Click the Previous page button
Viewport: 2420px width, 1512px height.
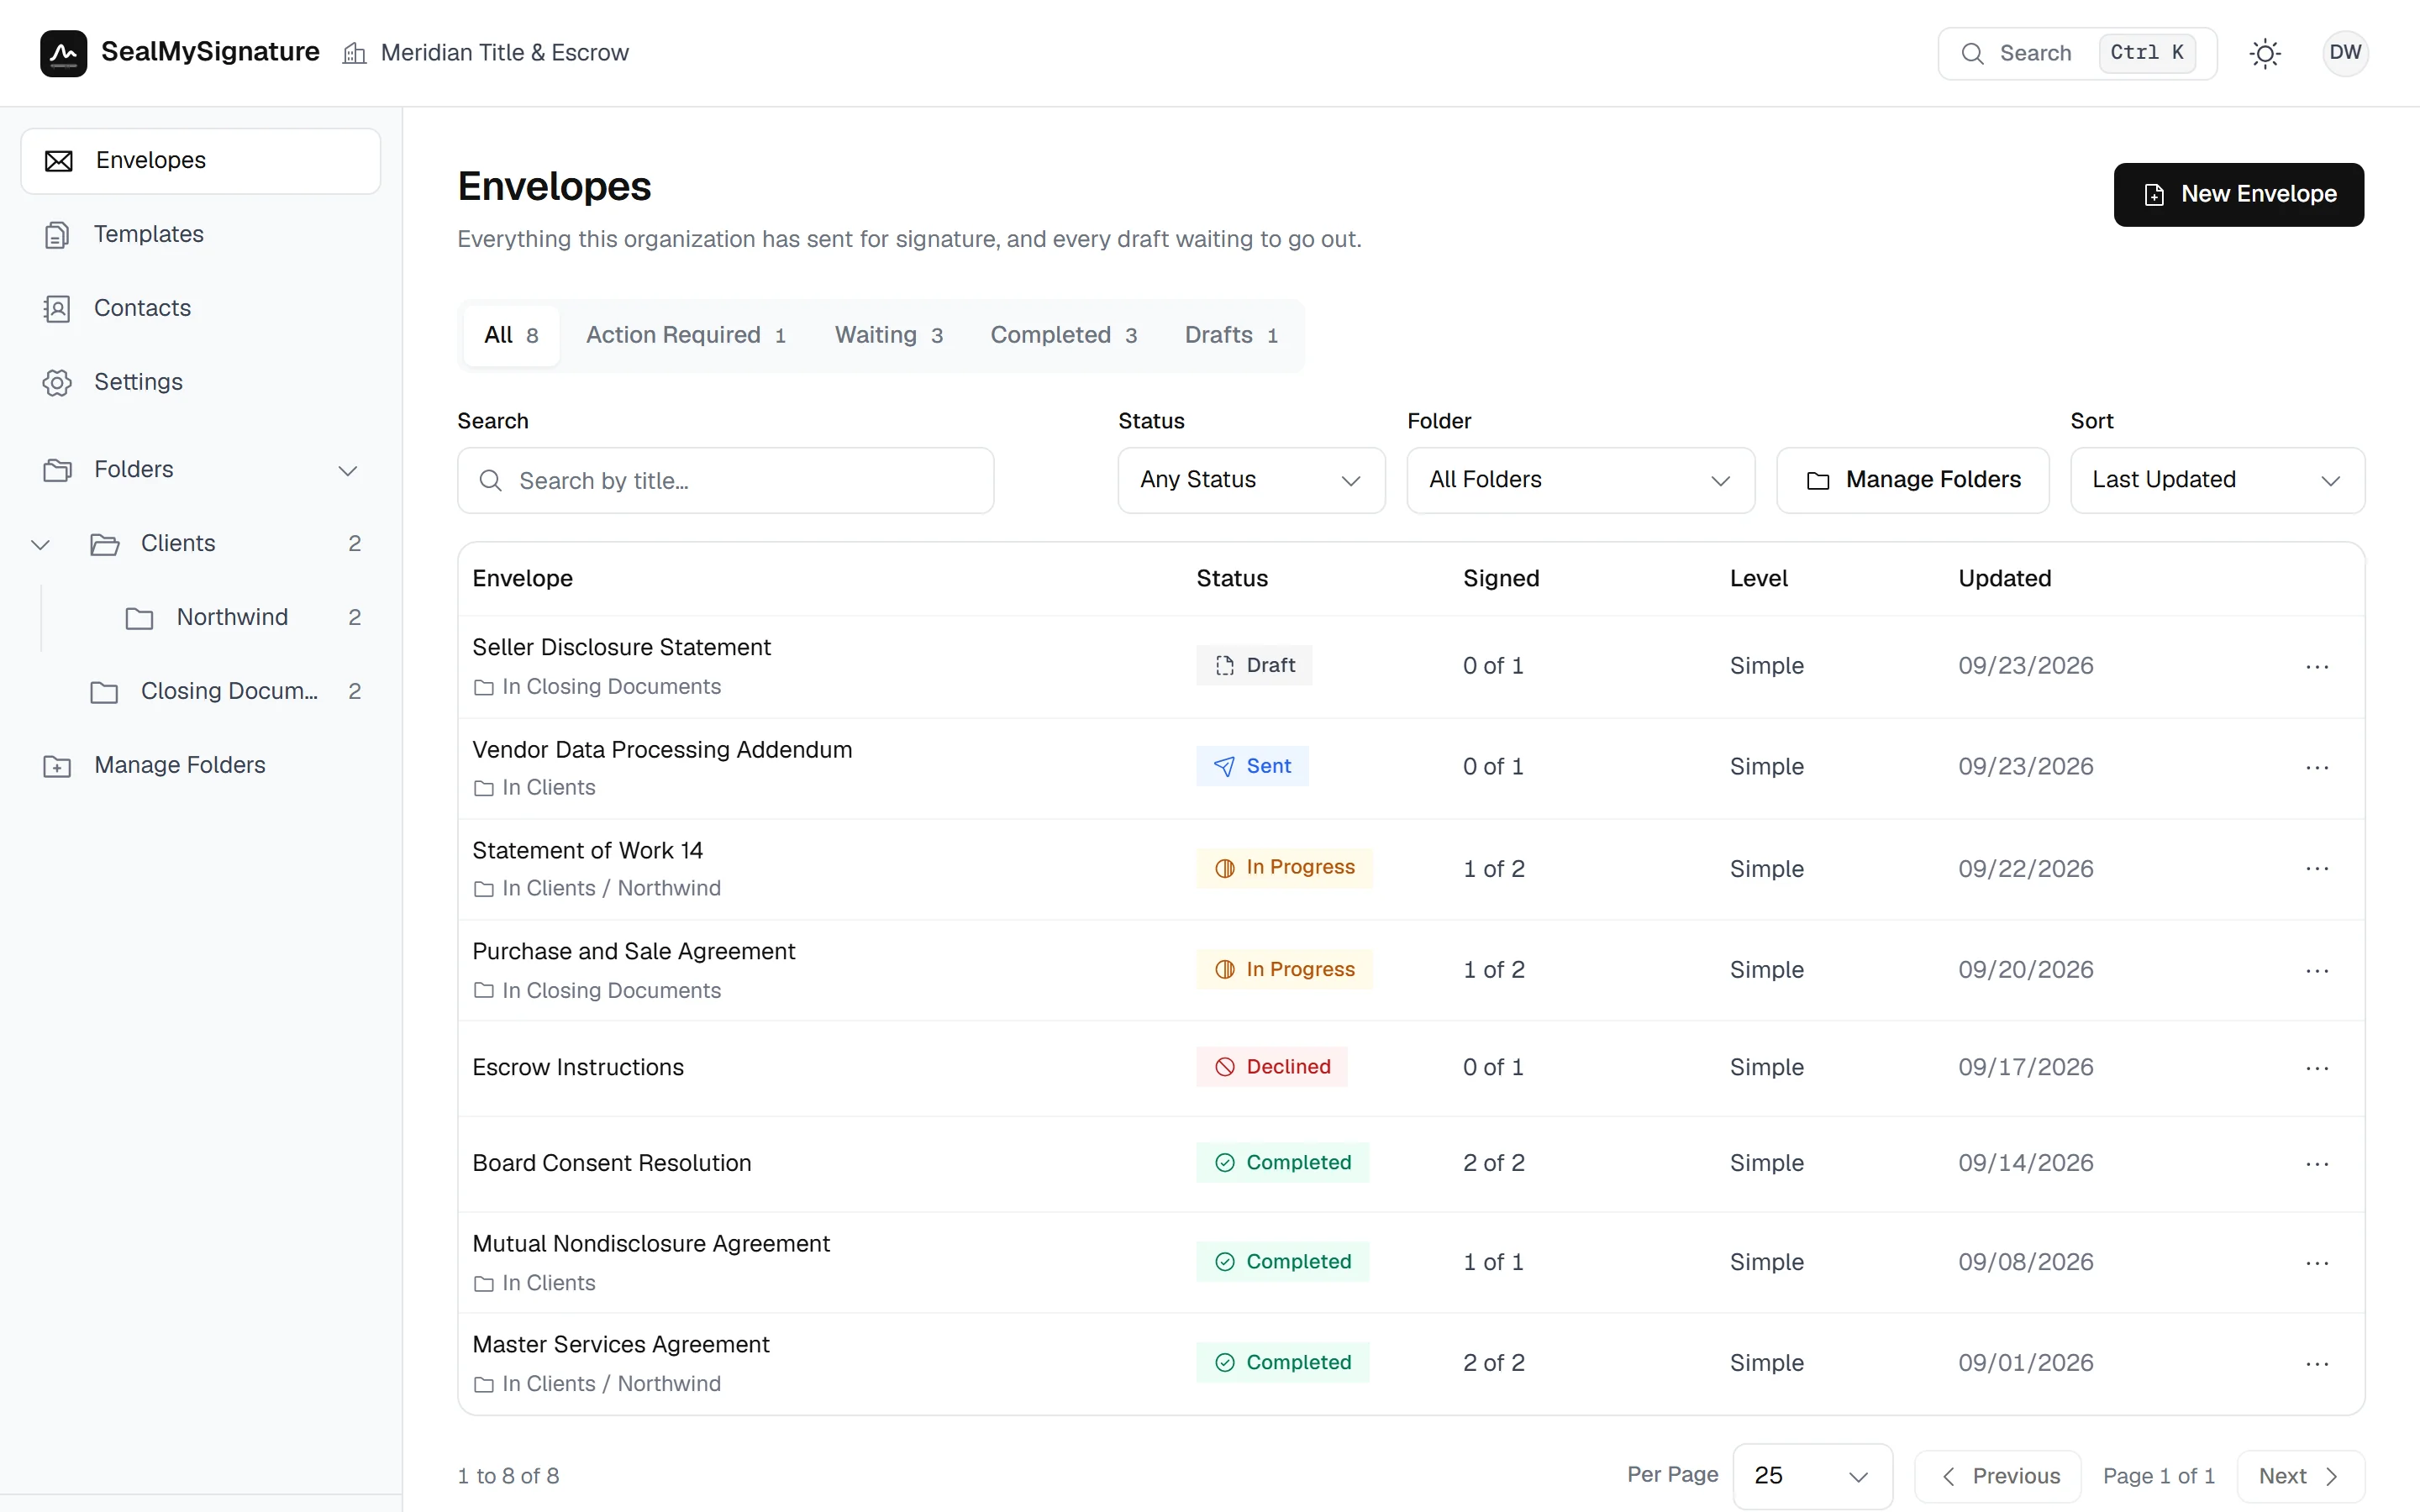(1998, 1476)
